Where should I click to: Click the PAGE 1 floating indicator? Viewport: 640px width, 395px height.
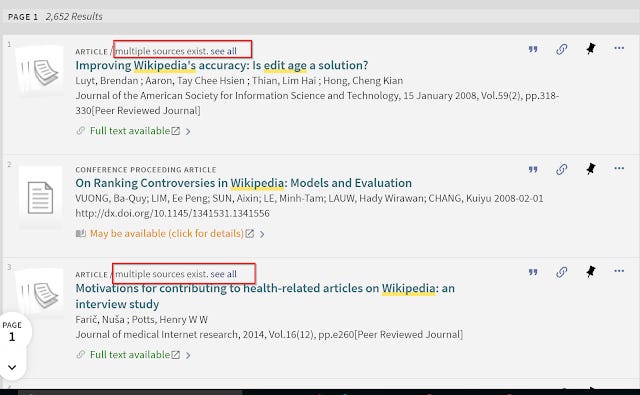click(12, 331)
